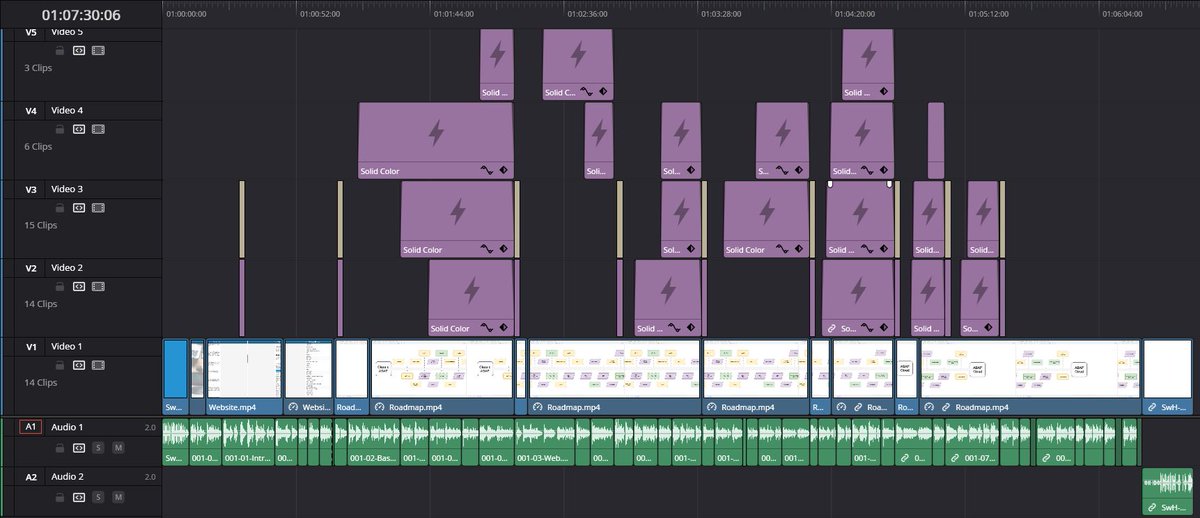The image size is (1200, 518).
Task: Mute the Audio 2 track
Action: click(117, 497)
